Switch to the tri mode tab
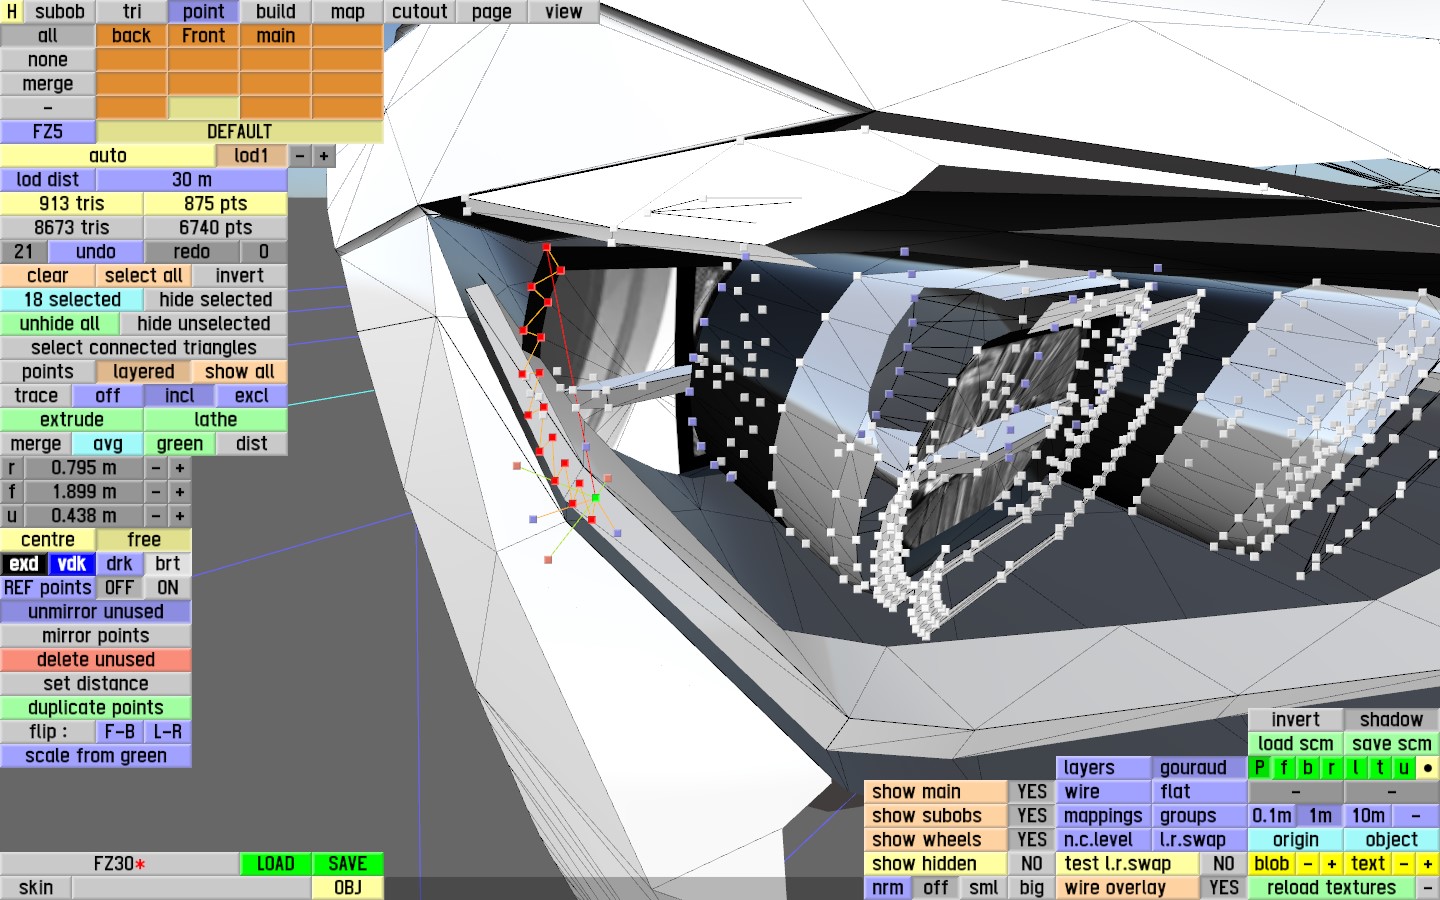This screenshot has height=900, width=1440. pos(132,12)
